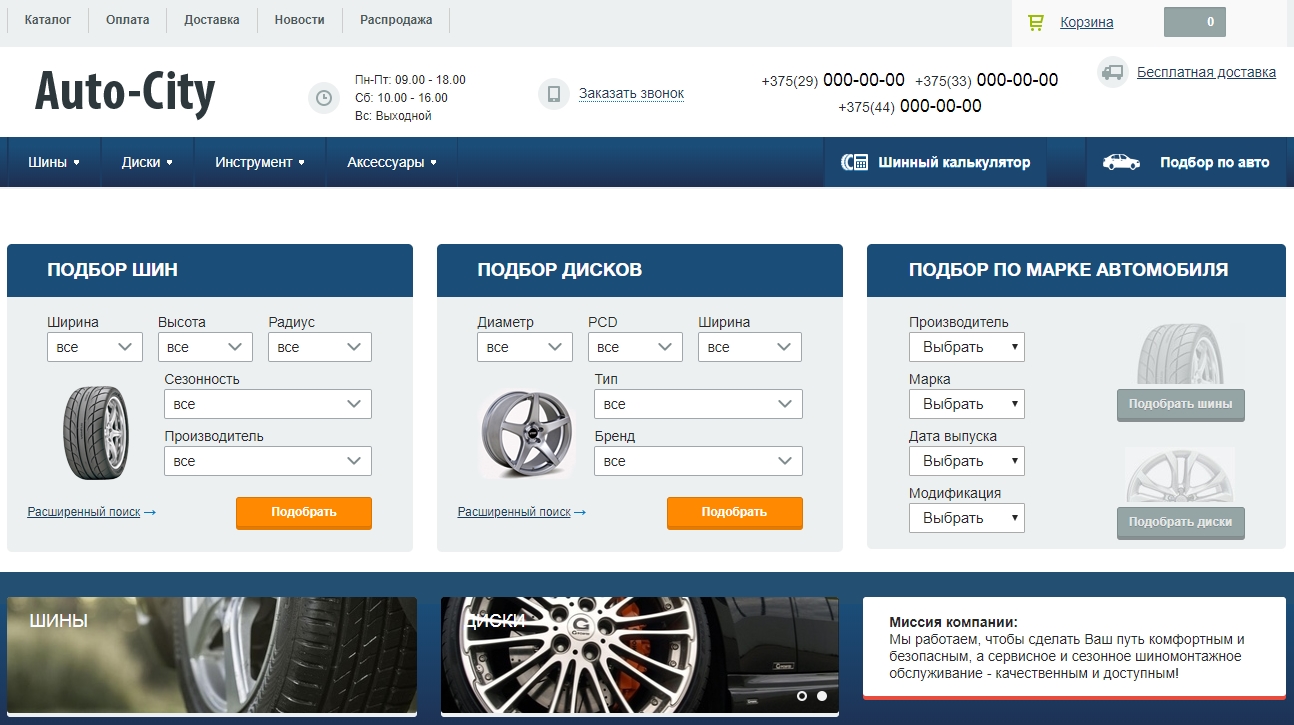Image resolution: width=1294 pixels, height=725 pixels.
Task: Click the +375(44) phone number
Action: 910,106
